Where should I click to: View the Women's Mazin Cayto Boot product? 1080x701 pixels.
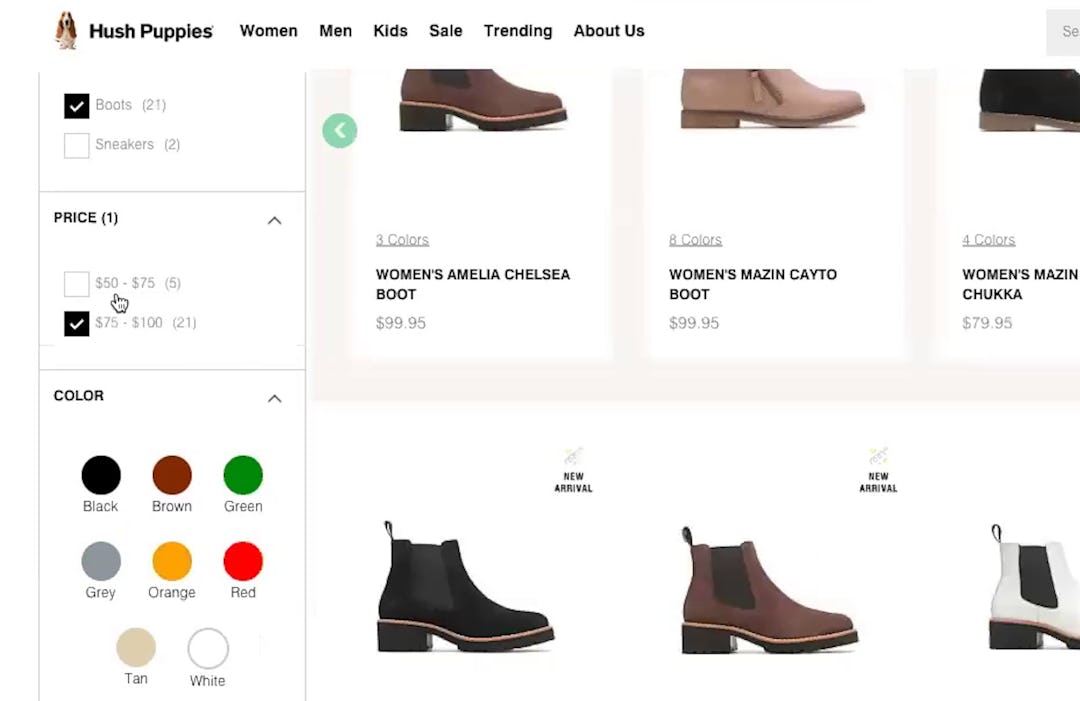[752, 284]
